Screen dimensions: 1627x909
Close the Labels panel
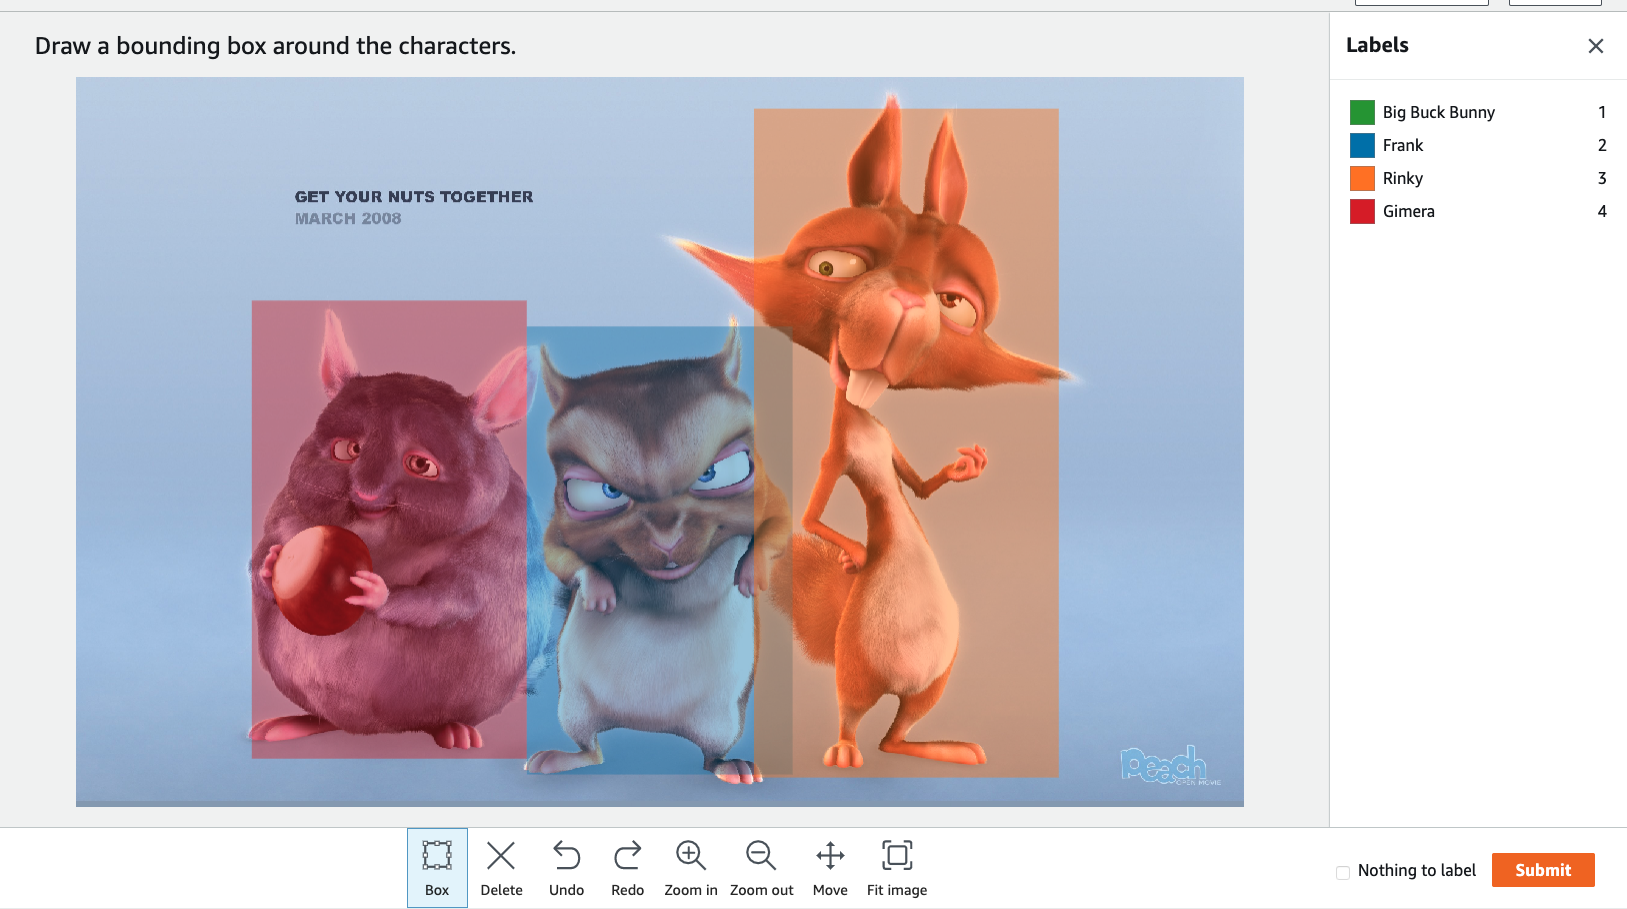[1595, 46]
